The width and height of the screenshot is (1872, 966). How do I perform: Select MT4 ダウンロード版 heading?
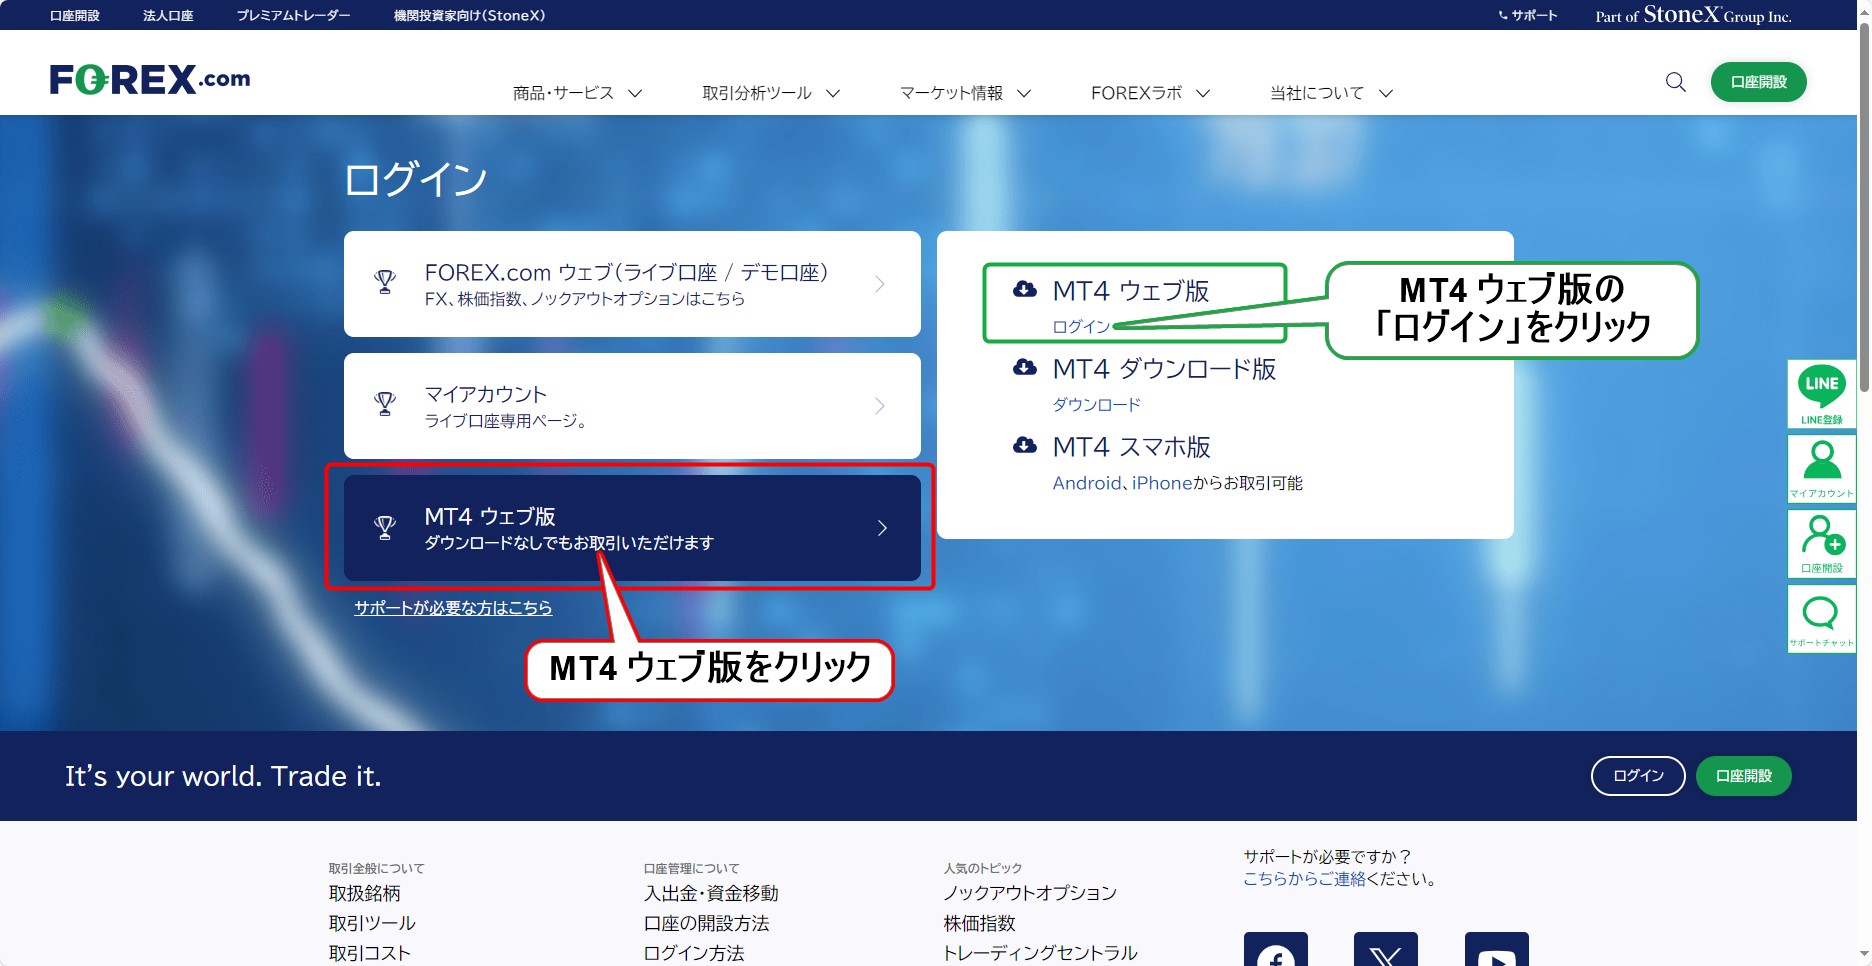coord(1165,369)
